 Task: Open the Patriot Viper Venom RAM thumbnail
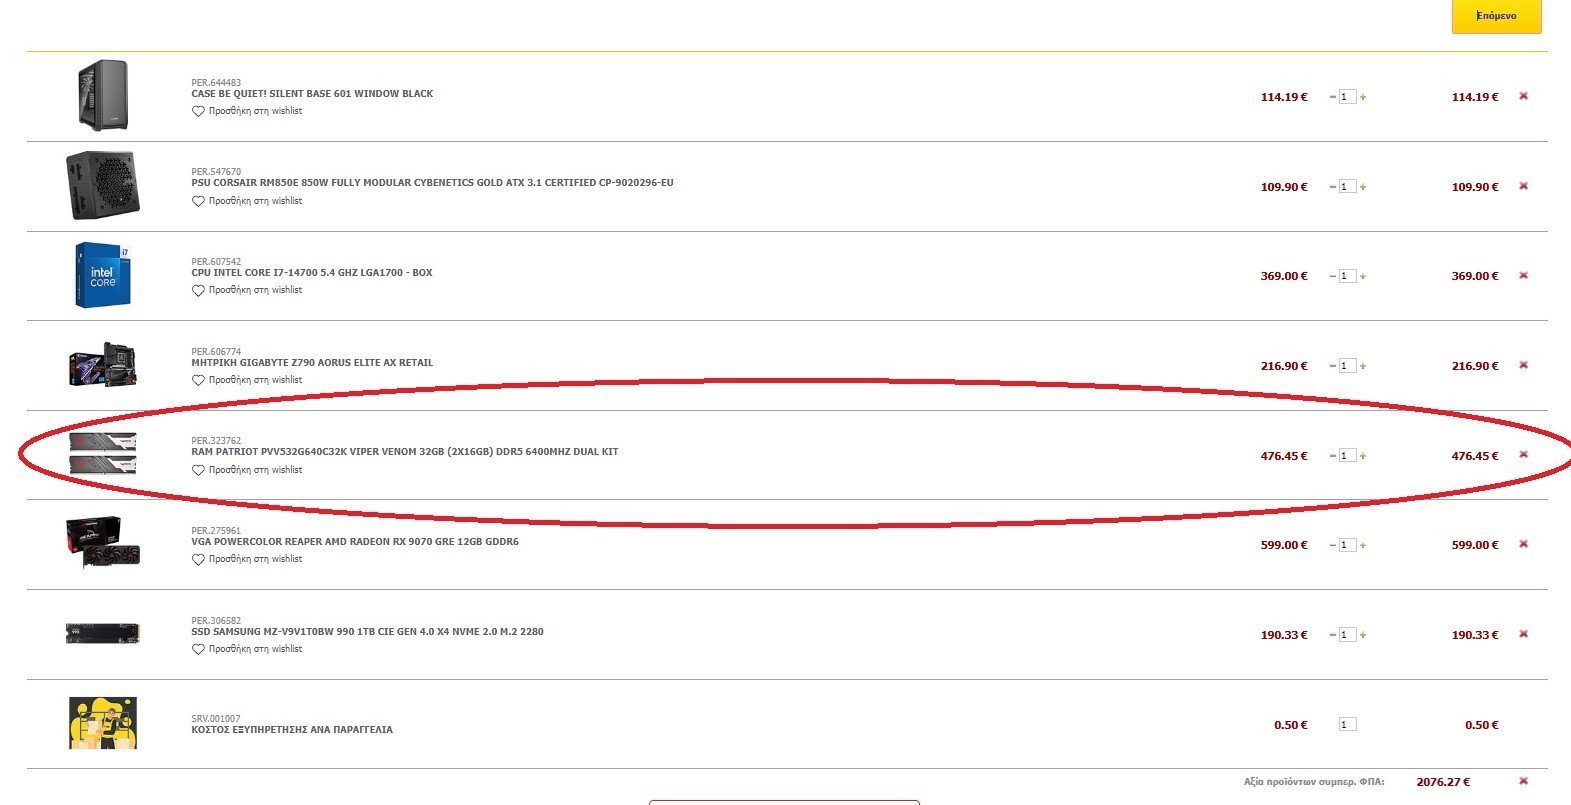click(103, 453)
